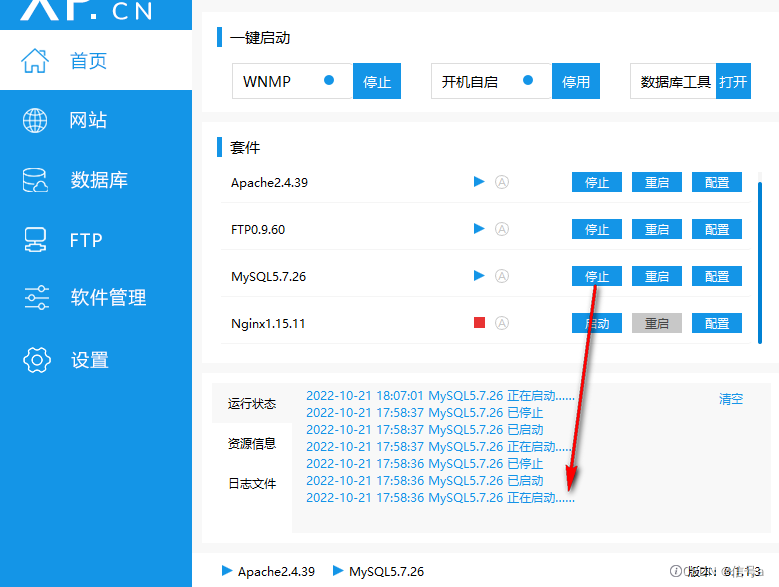Stop MySQL5.7.26 with 停止

(x=597, y=276)
